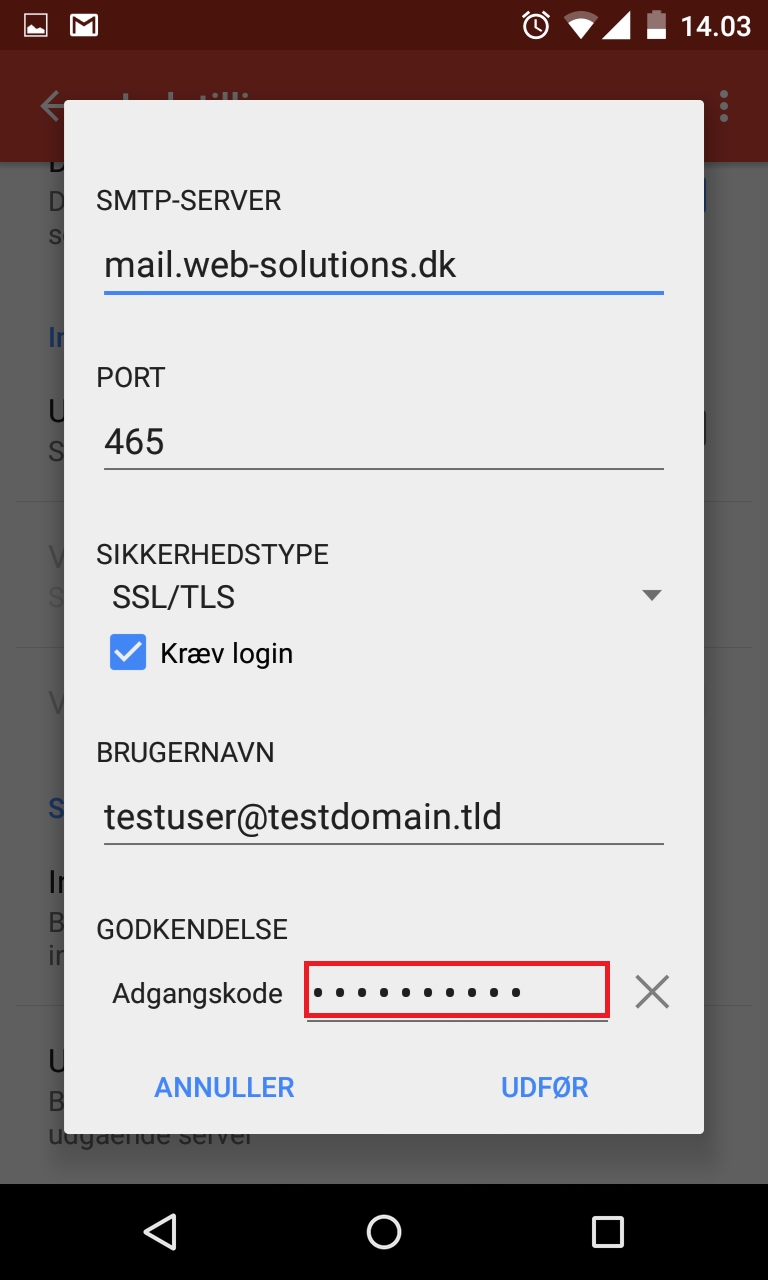Tap the battery status icon
The width and height of the screenshot is (768, 1280).
coord(656,25)
